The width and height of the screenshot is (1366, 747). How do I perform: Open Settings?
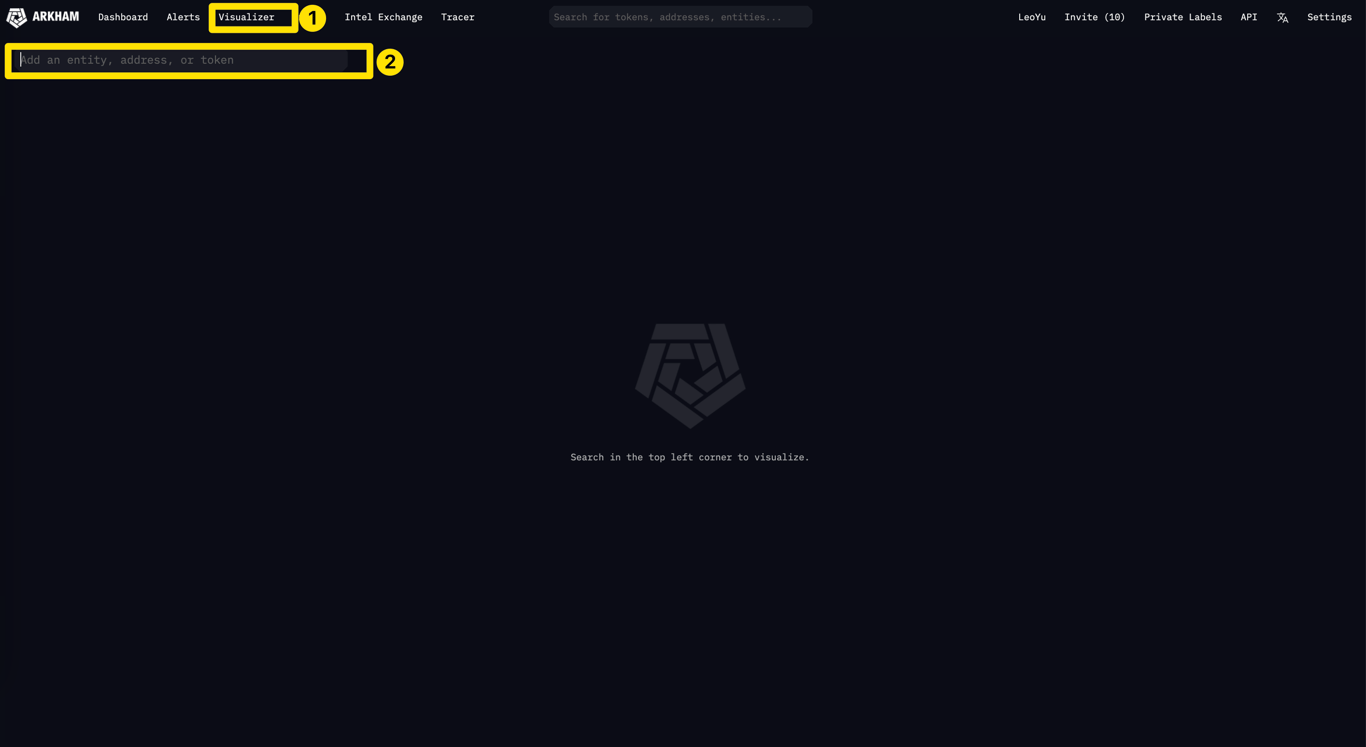coord(1329,17)
